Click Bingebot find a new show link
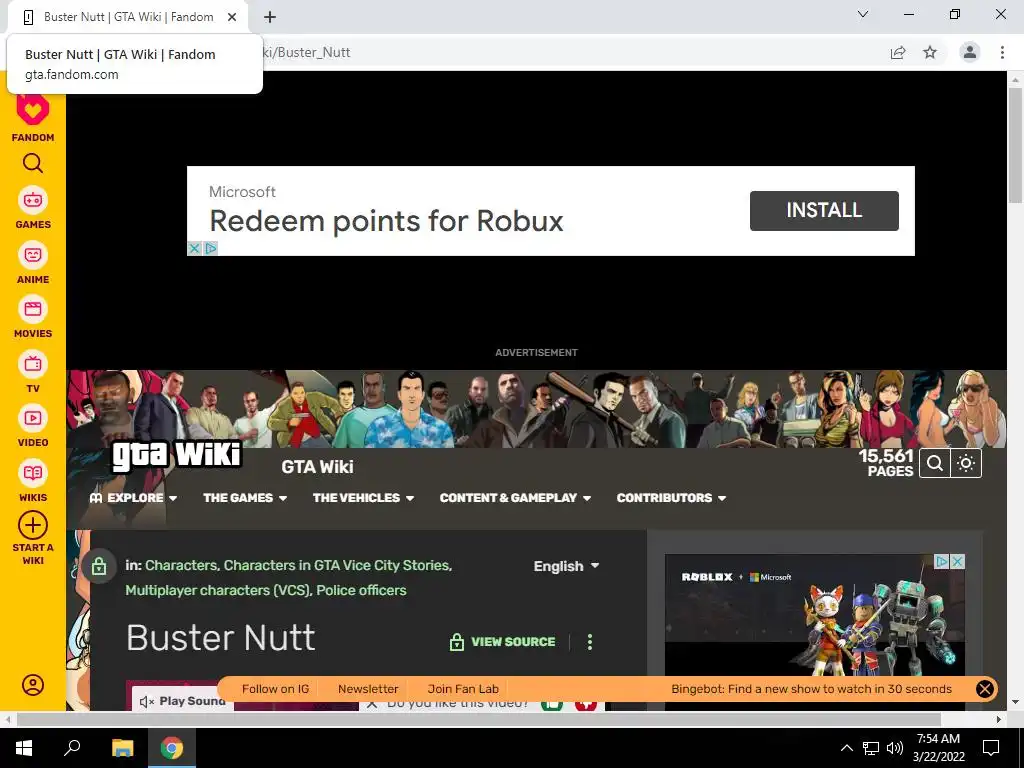The width and height of the screenshot is (1024, 768). coord(811,689)
